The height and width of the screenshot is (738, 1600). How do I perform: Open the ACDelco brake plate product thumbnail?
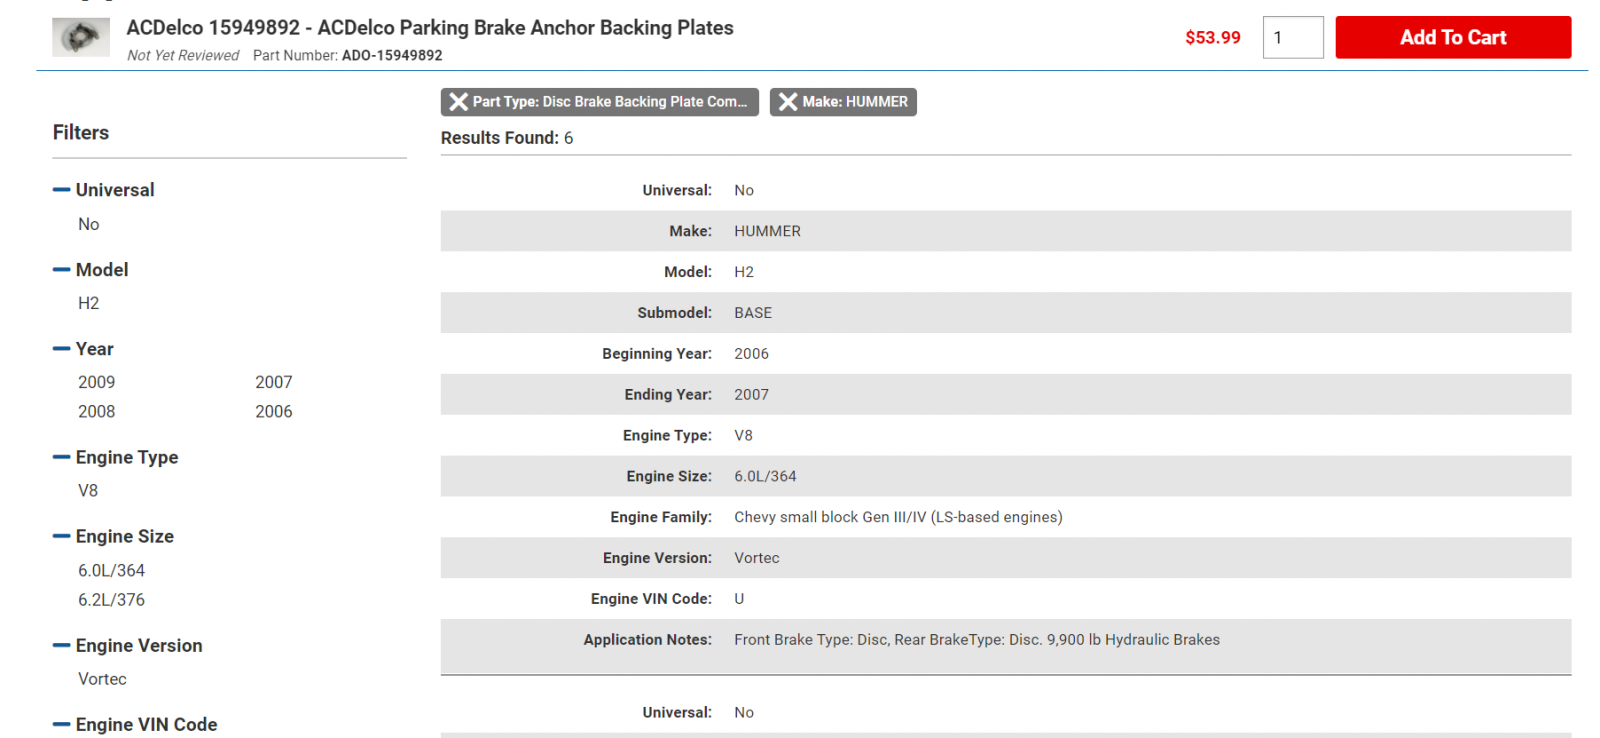pos(81,37)
